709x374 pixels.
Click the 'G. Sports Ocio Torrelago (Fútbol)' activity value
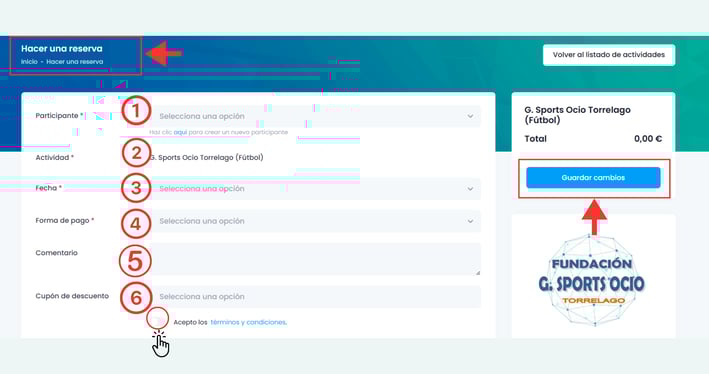coord(206,157)
